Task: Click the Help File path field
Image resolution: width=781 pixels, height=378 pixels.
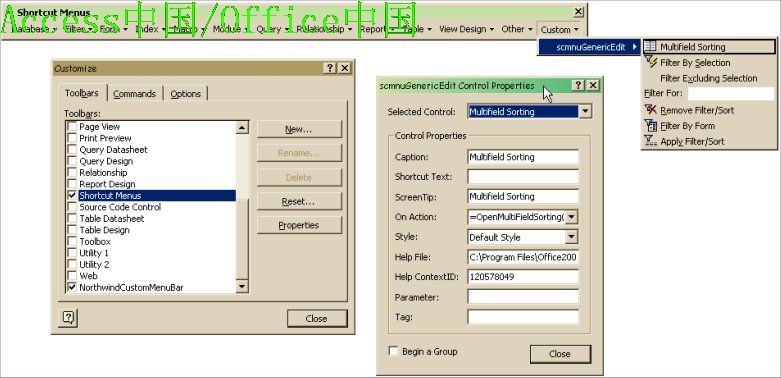Action: click(523, 257)
